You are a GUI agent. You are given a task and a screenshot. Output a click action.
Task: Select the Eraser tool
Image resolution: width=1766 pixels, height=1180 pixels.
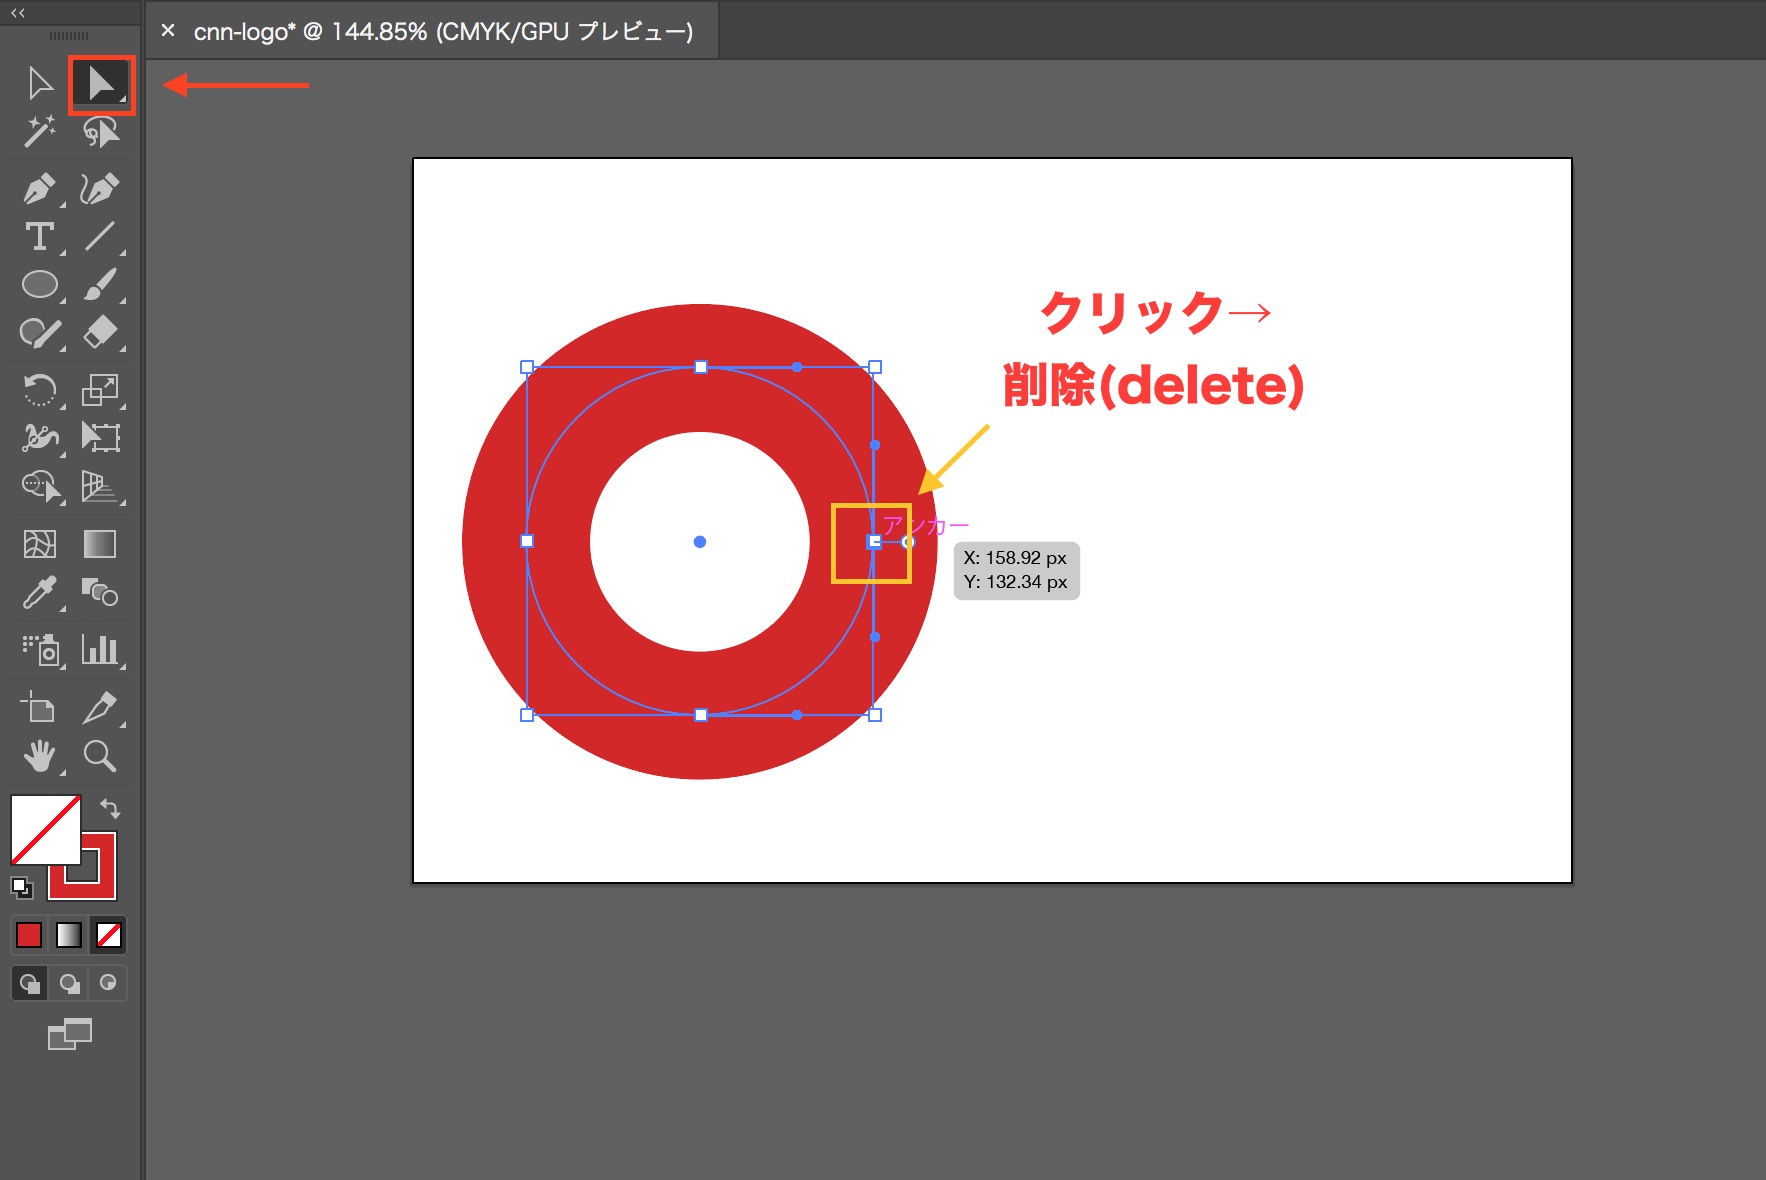(x=100, y=333)
